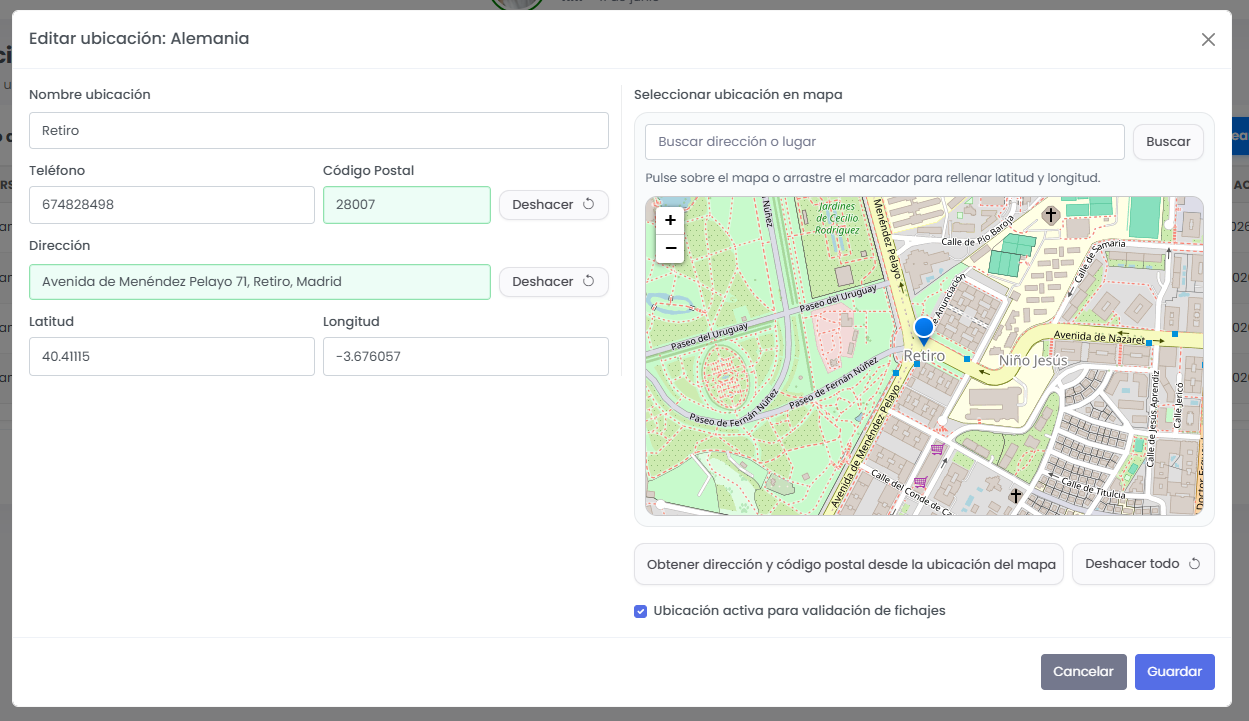
Task: Zoom in on the map
Action: (x=670, y=220)
